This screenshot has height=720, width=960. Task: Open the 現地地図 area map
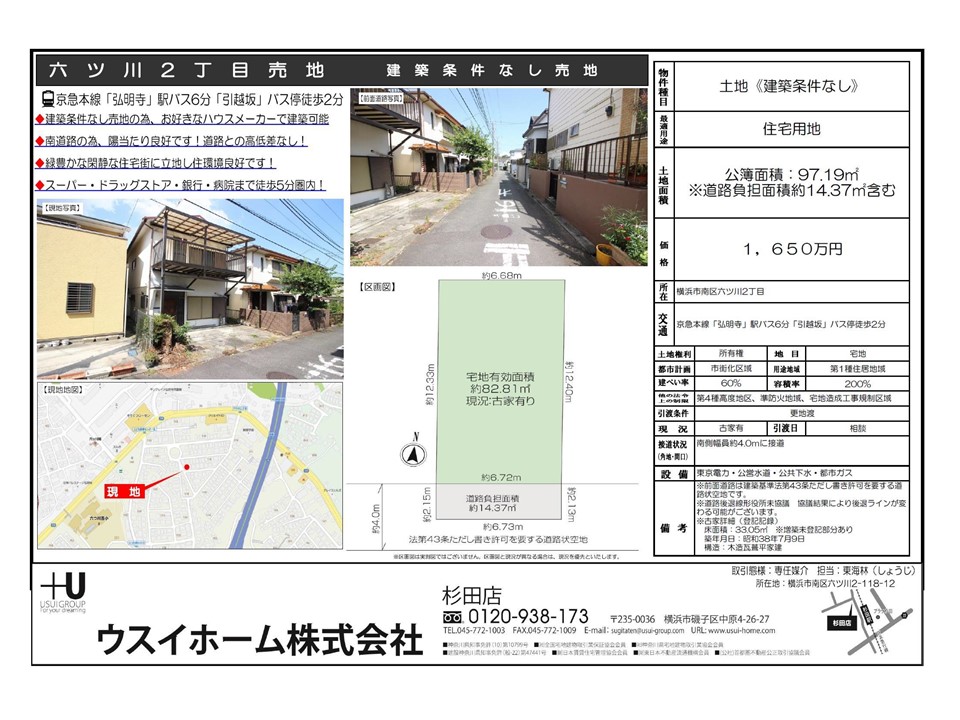[x=190, y=468]
